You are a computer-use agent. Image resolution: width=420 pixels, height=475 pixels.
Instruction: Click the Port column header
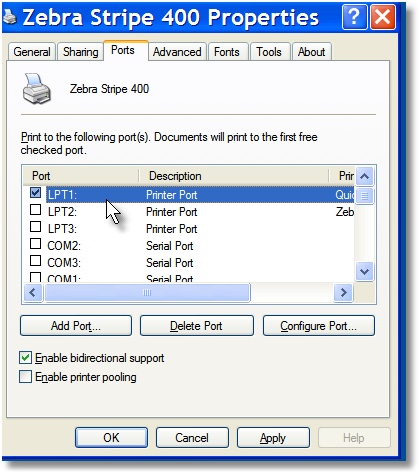click(x=81, y=176)
